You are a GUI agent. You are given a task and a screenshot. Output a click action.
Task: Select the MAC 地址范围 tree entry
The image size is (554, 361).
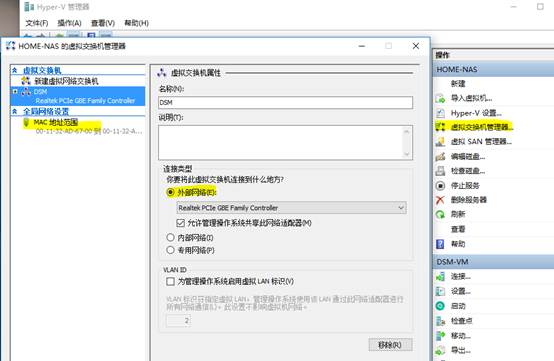pos(55,122)
